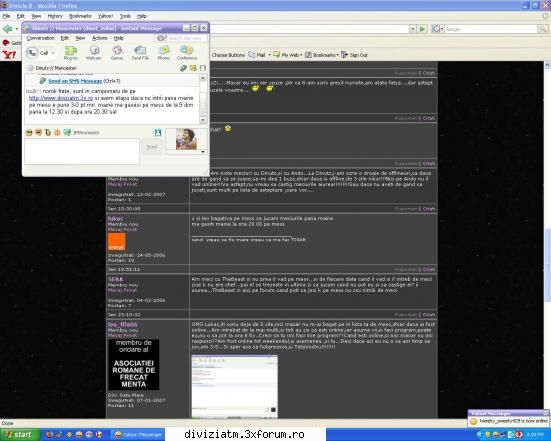Click the orange Buzz icon
Image resolution: width=551 pixels, height=441 pixels.
tap(57, 132)
